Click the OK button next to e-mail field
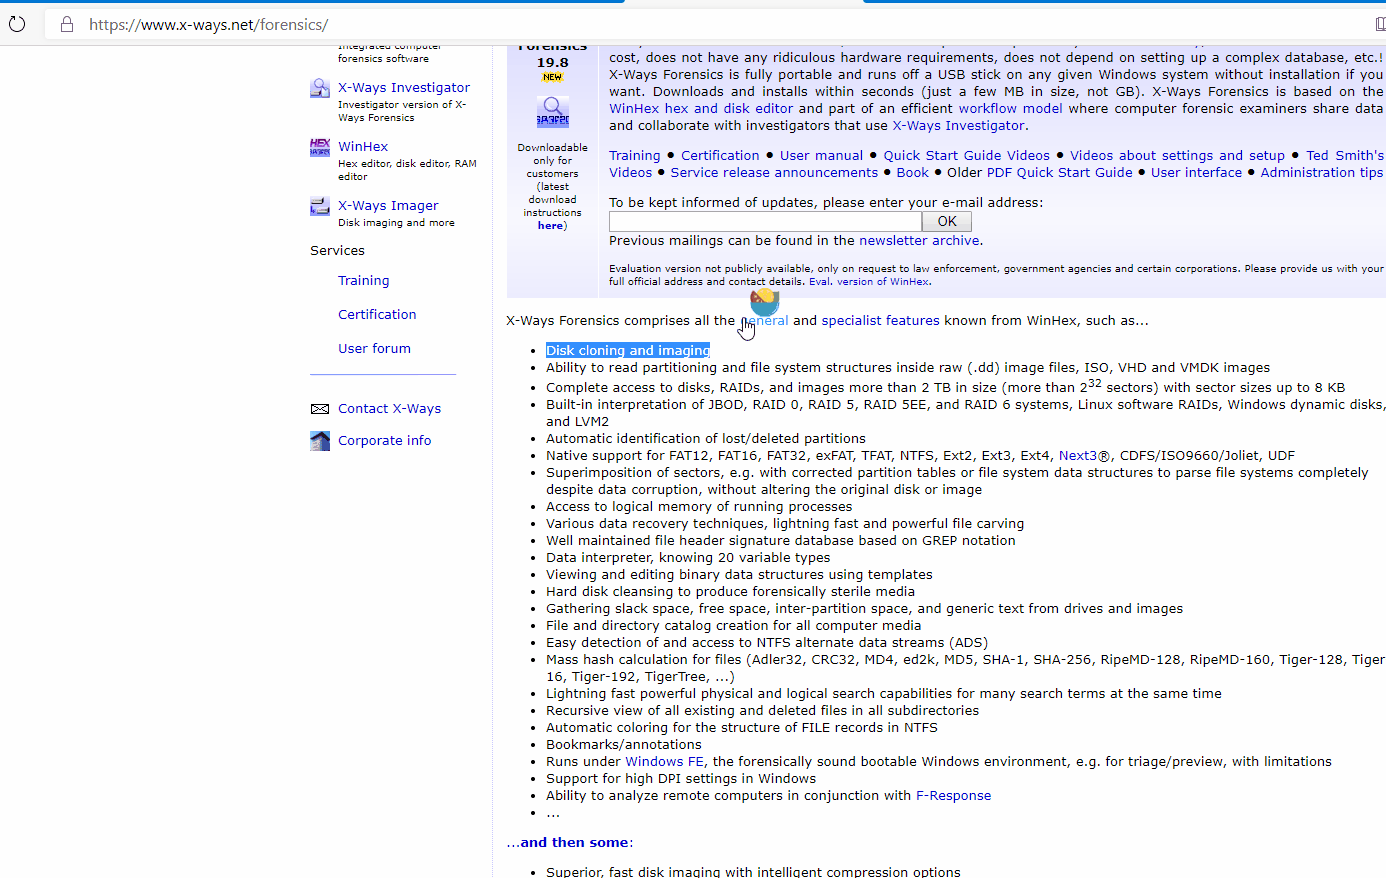 [x=947, y=222]
